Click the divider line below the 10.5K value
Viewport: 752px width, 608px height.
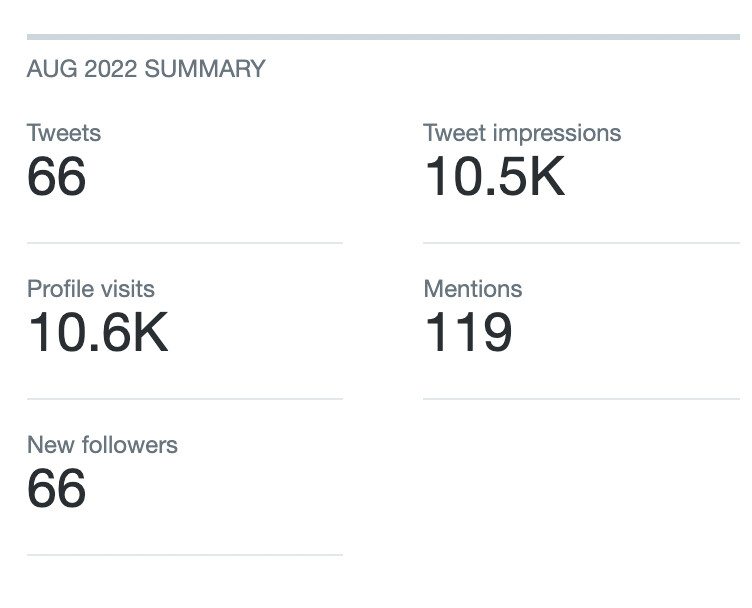pyautogui.click(x=580, y=243)
